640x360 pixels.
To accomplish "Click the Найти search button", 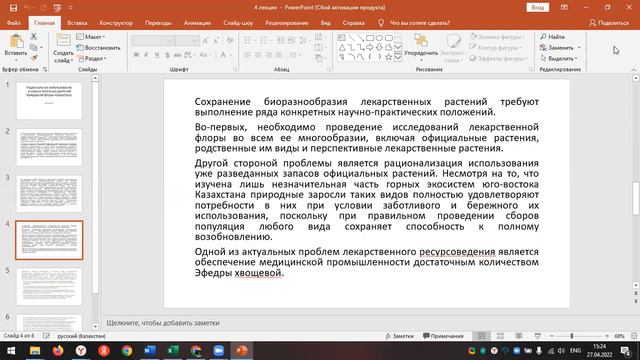I will [x=553, y=37].
